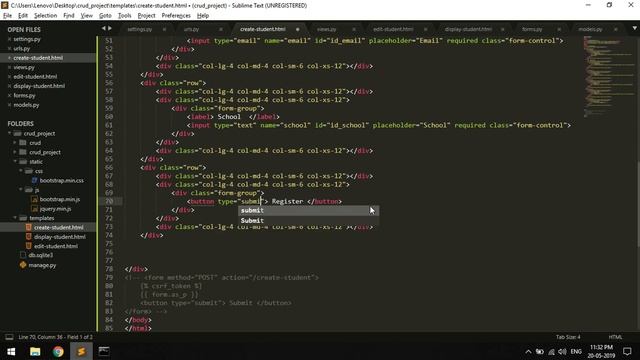The height and width of the screenshot is (360, 640).
Task: Open the Project menu
Action: point(147,16)
